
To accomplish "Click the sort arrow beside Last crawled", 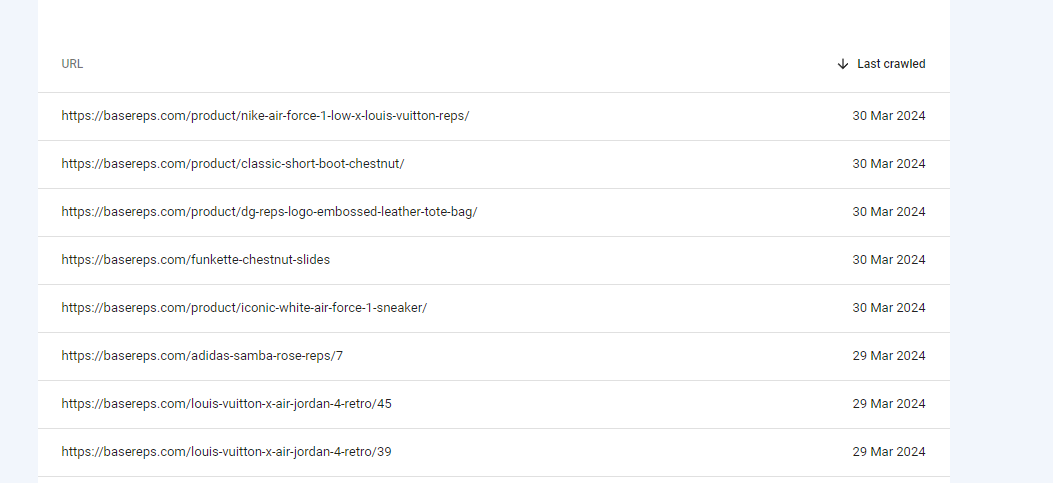I will 843,64.
